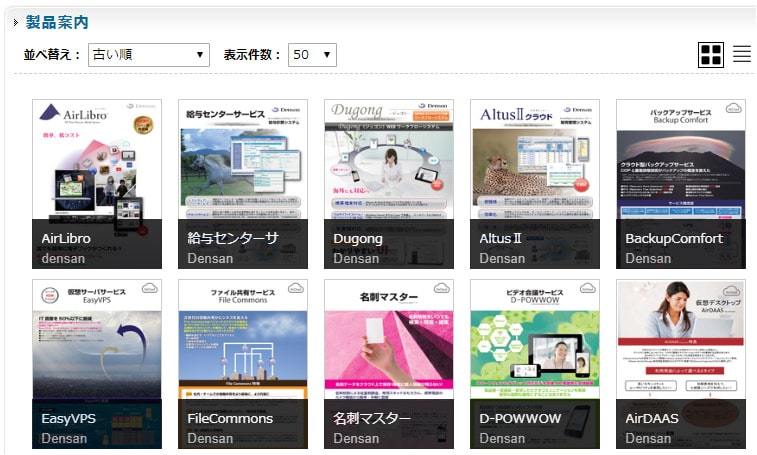Click the Dugong product title
The height and width of the screenshot is (455, 757).
(358, 239)
